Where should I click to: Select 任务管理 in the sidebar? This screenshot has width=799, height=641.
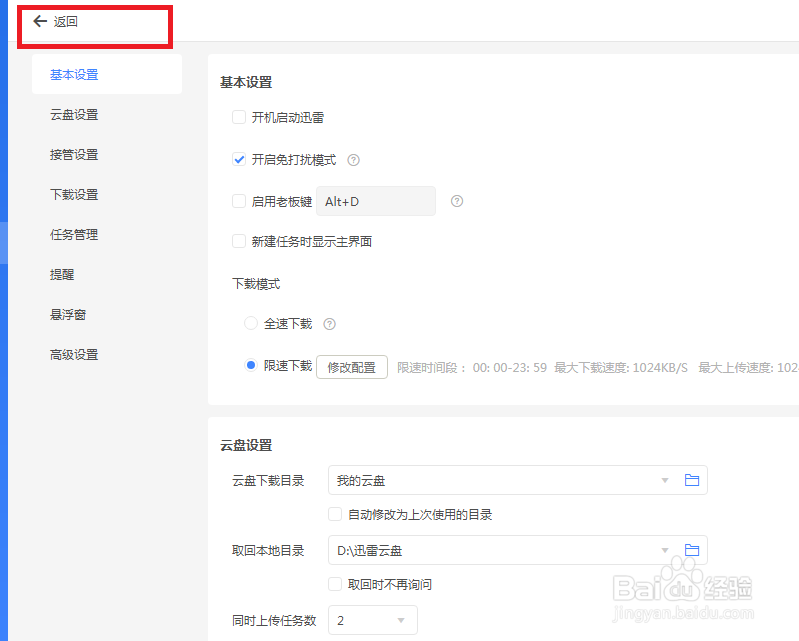[74, 234]
